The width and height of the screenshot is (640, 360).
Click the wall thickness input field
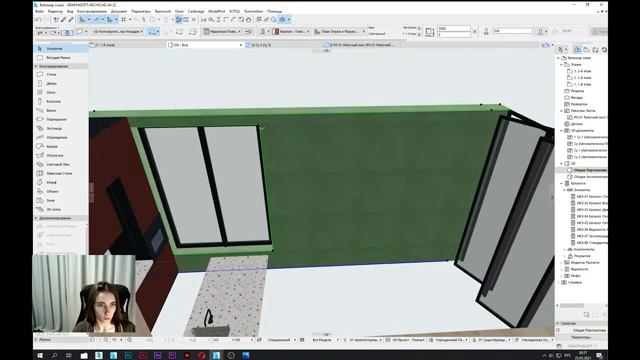click(x=513, y=31)
